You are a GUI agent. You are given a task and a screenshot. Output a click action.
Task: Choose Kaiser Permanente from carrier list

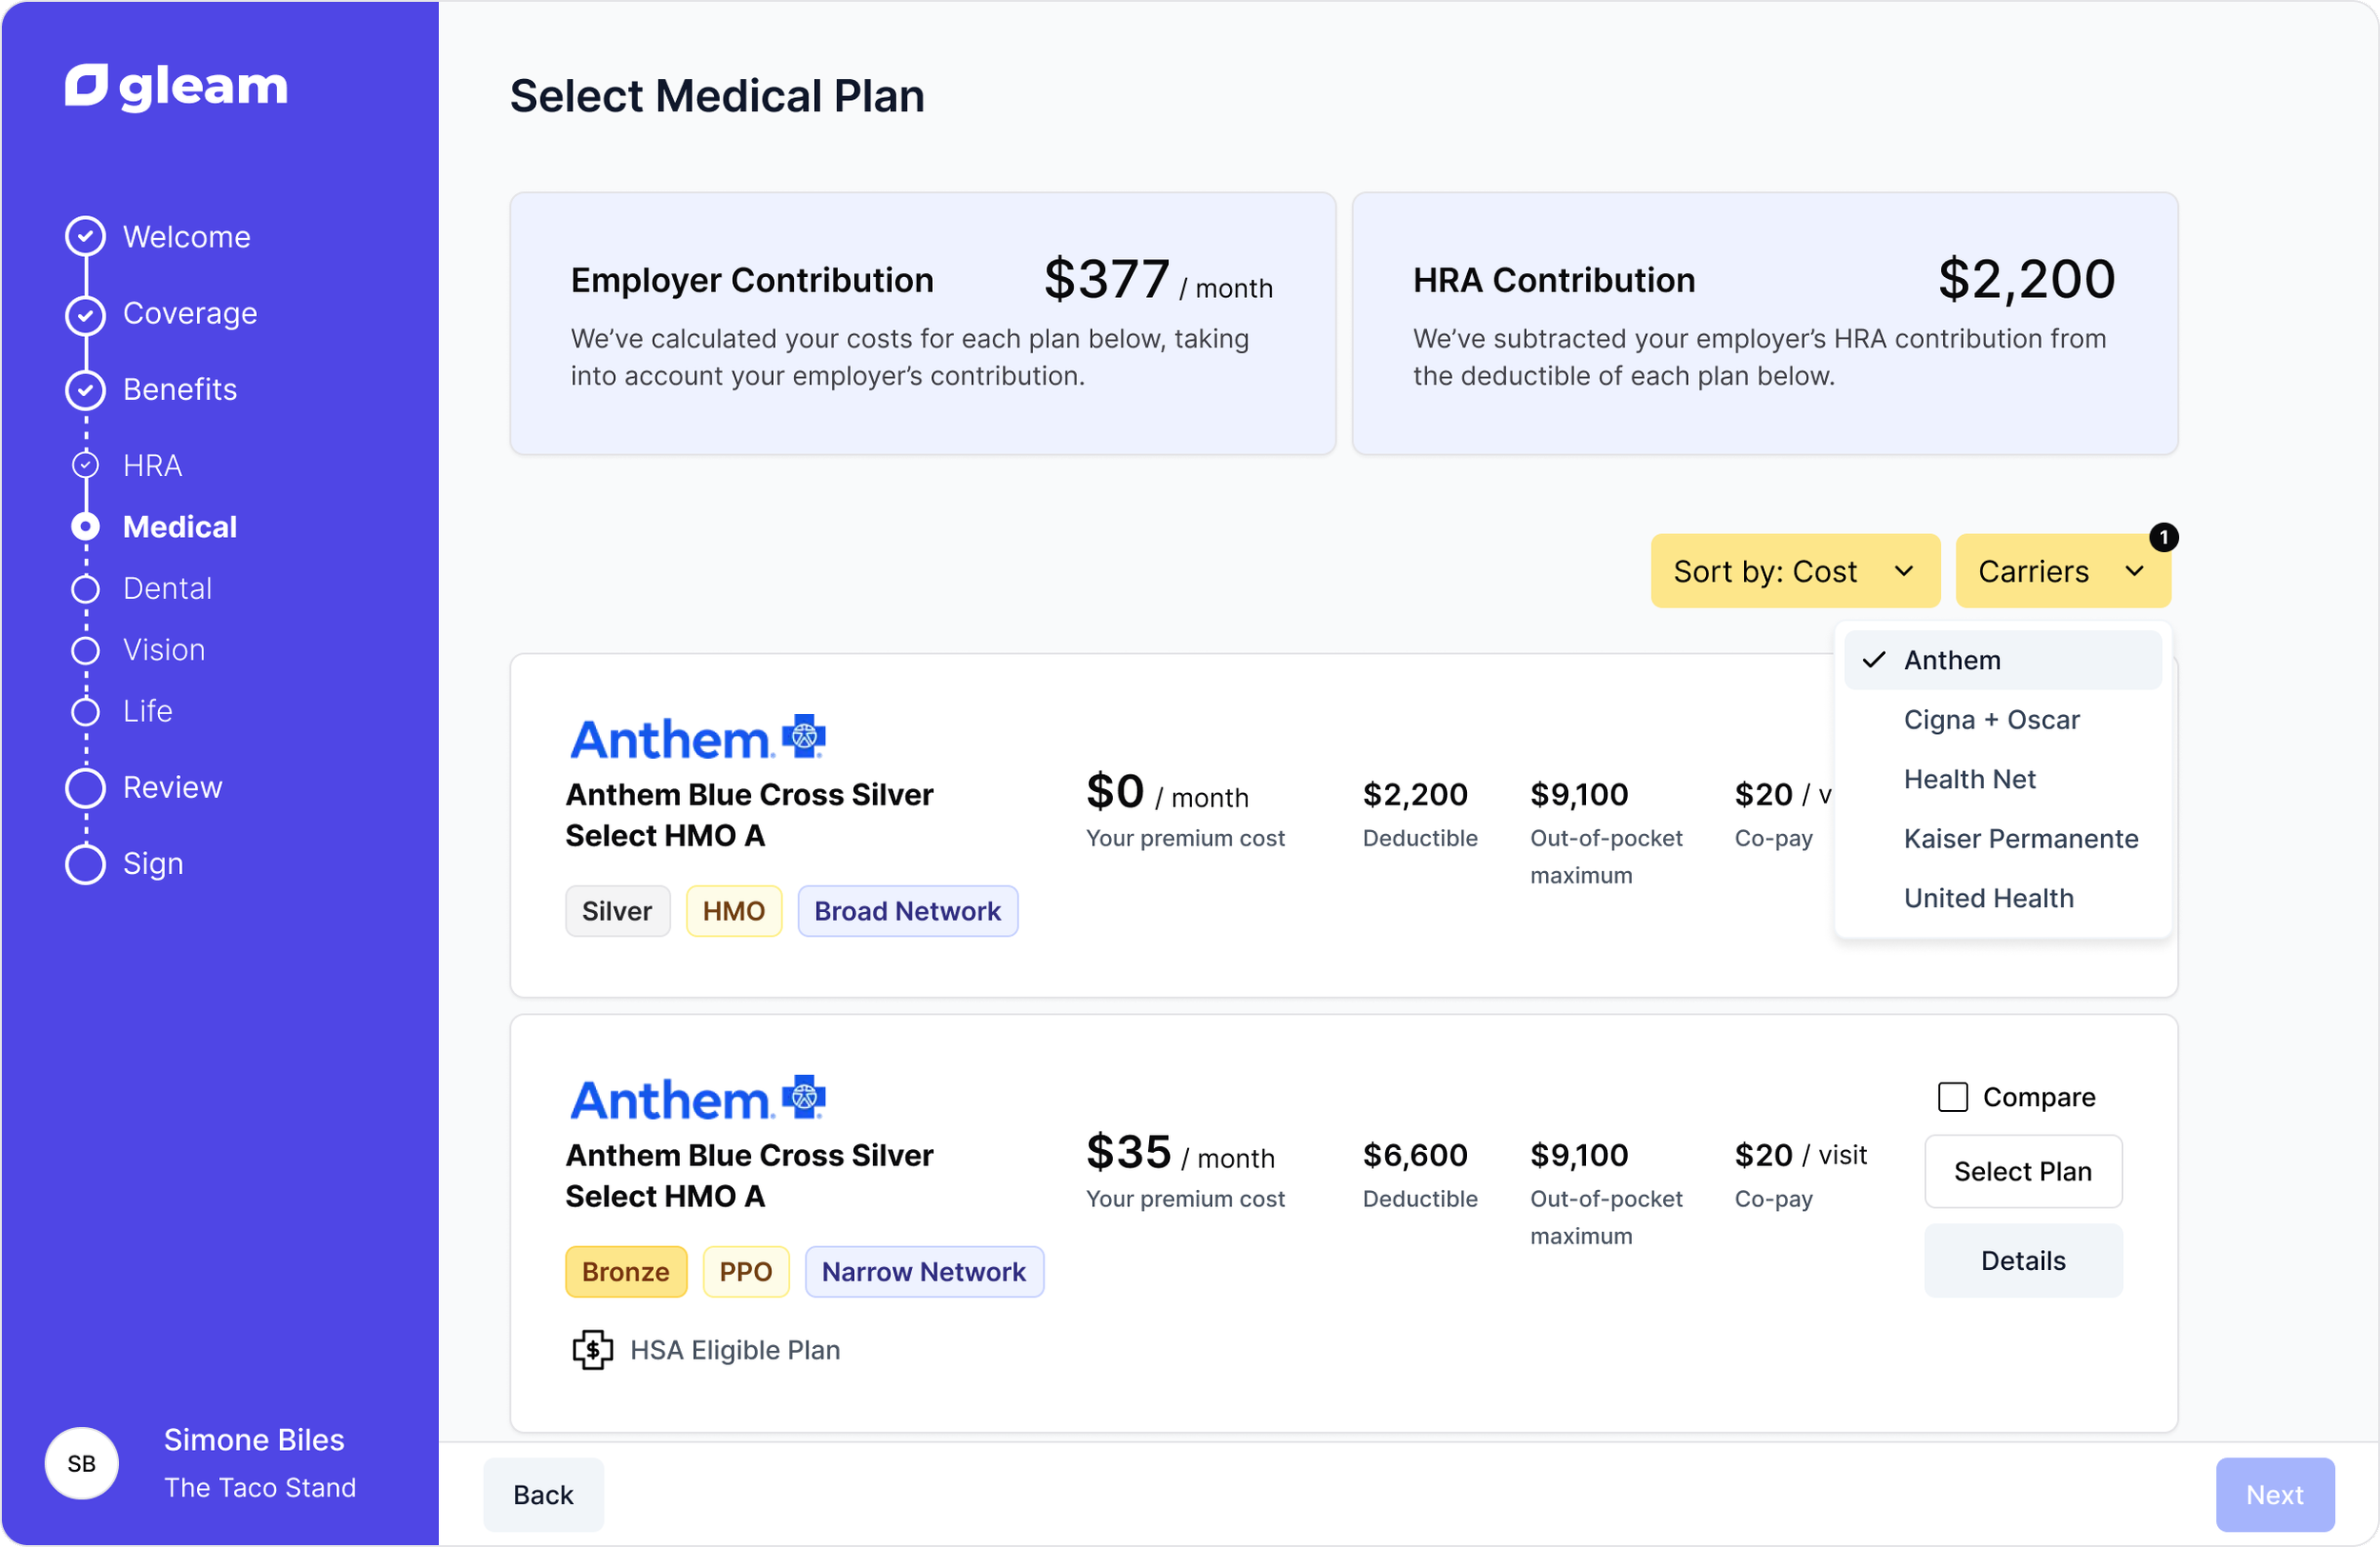(x=2020, y=839)
